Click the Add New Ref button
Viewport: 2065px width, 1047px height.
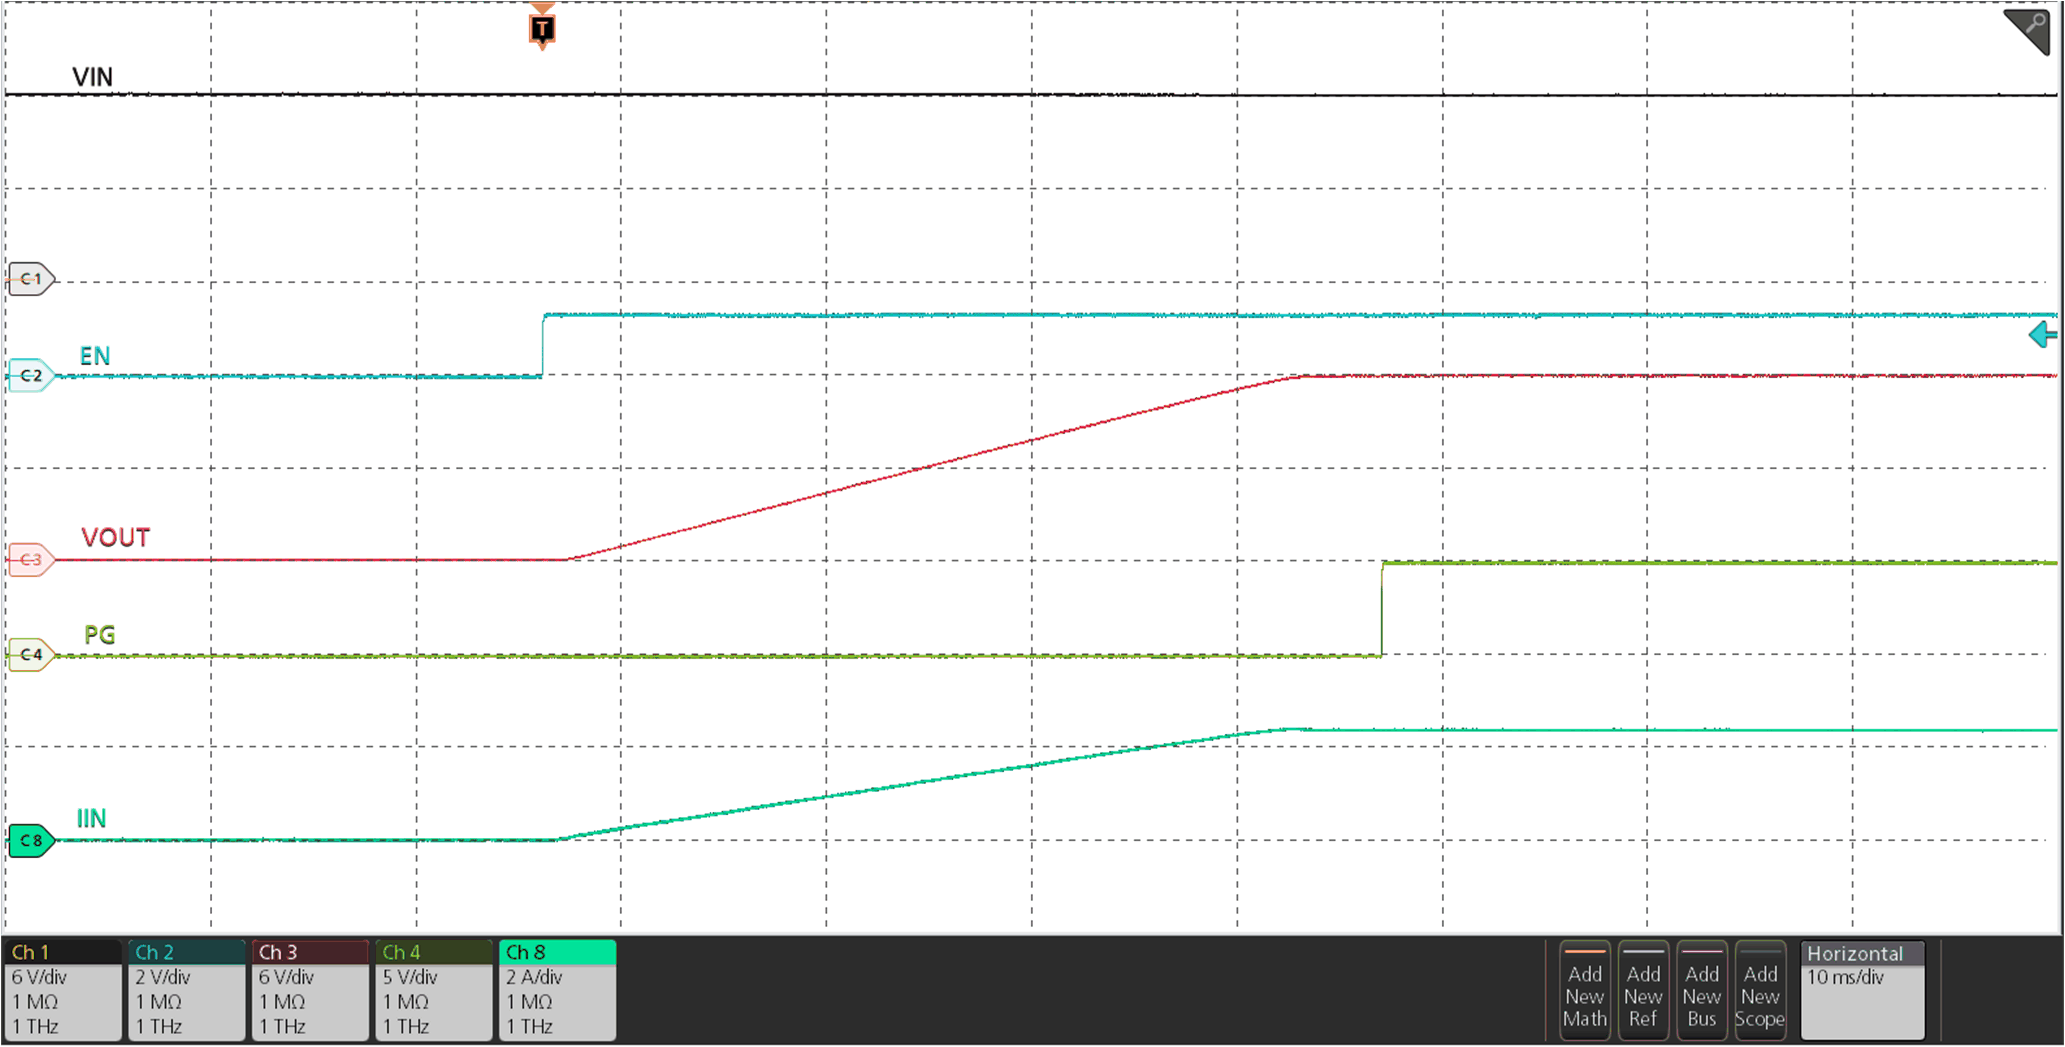1643,990
